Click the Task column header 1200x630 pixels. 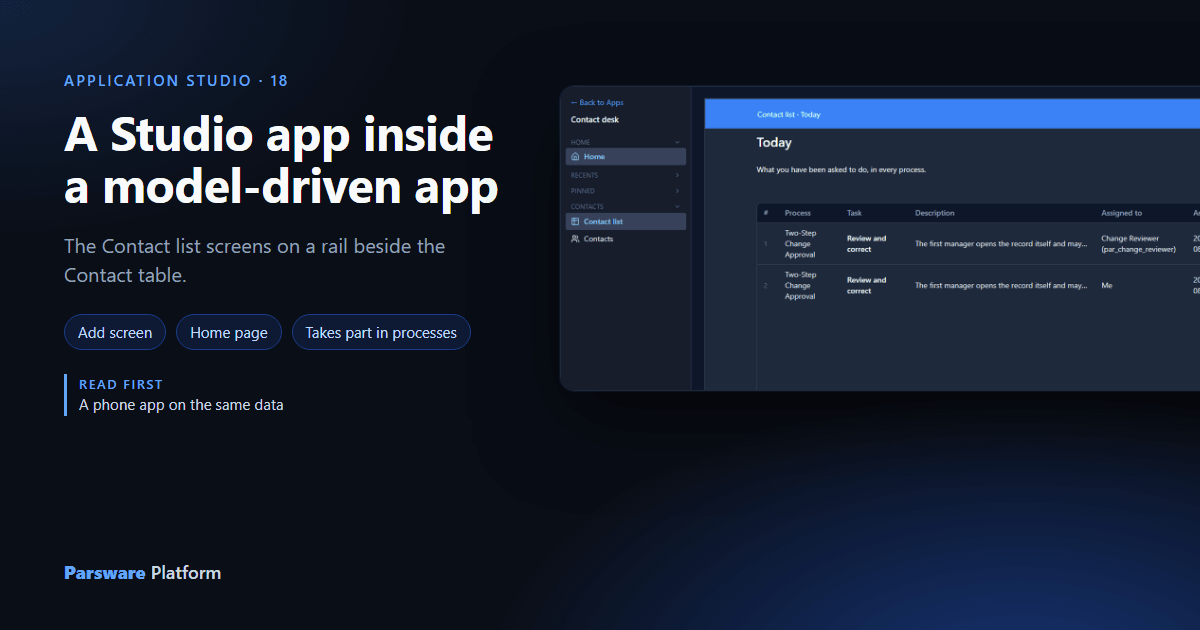click(x=854, y=213)
